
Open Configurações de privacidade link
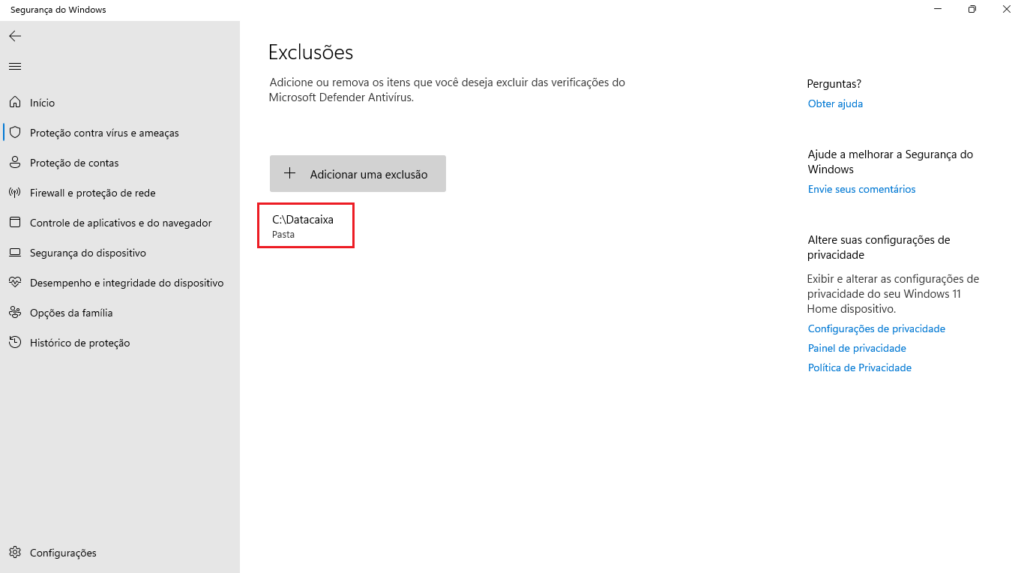coord(876,329)
